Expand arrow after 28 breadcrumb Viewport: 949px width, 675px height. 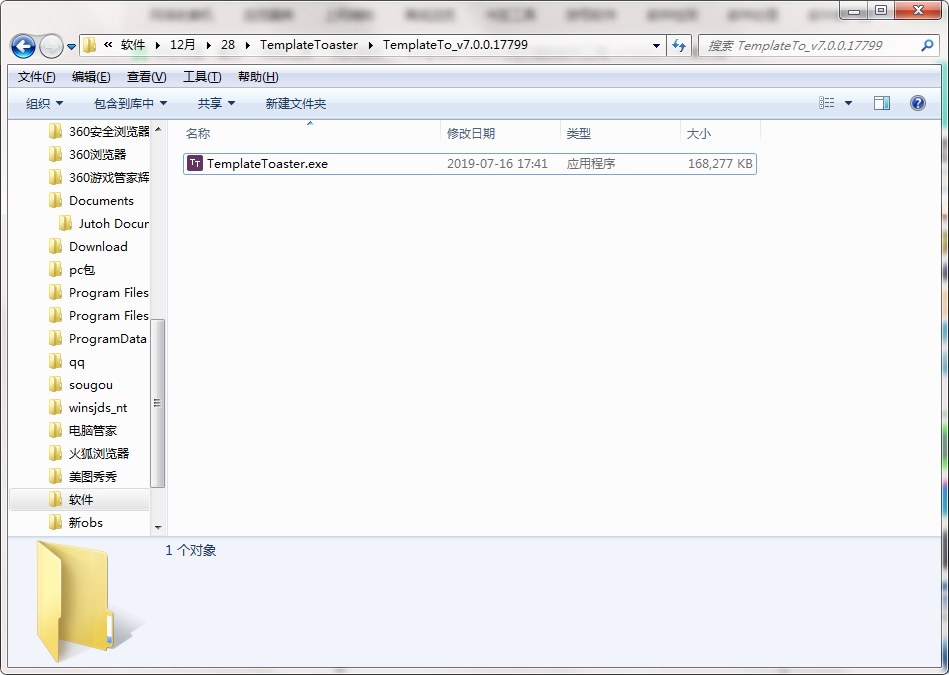tap(248, 45)
